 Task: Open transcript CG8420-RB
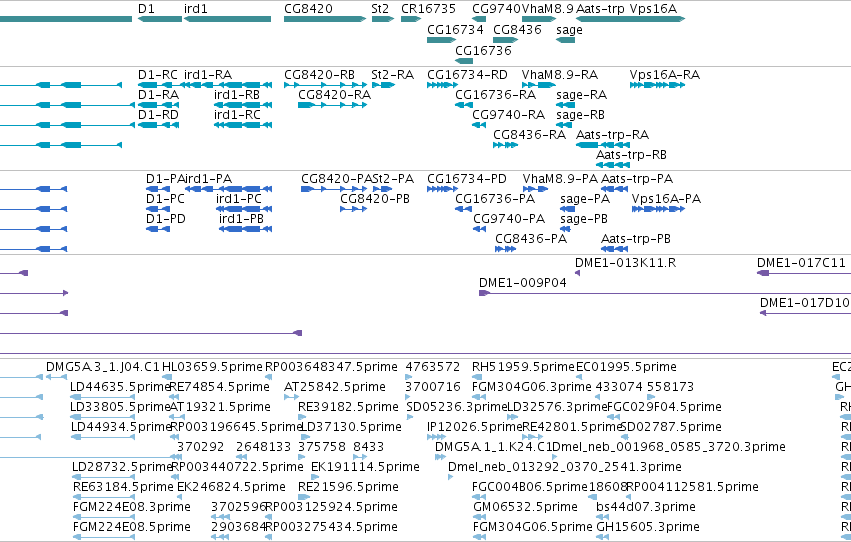coord(319,74)
